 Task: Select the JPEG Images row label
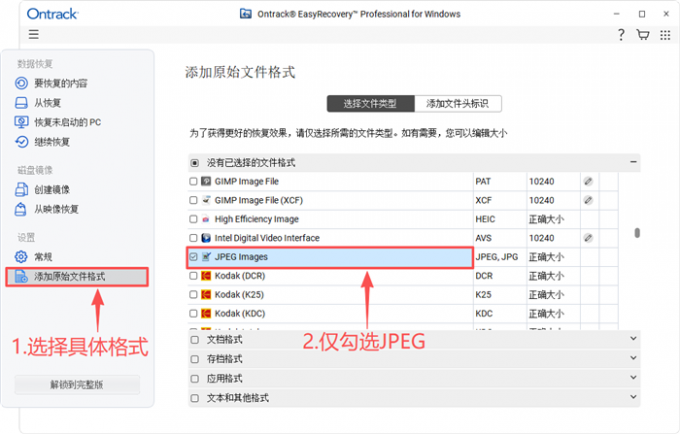pos(241,257)
